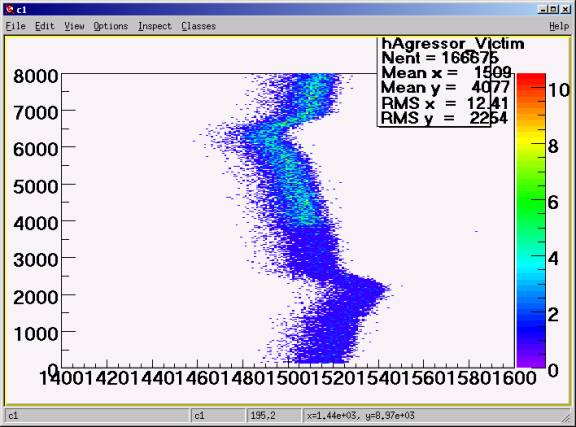Screen dimensions: 576x427
Task: Maximize the c1 canvas window
Action: pyautogui.click(x=554, y=10)
